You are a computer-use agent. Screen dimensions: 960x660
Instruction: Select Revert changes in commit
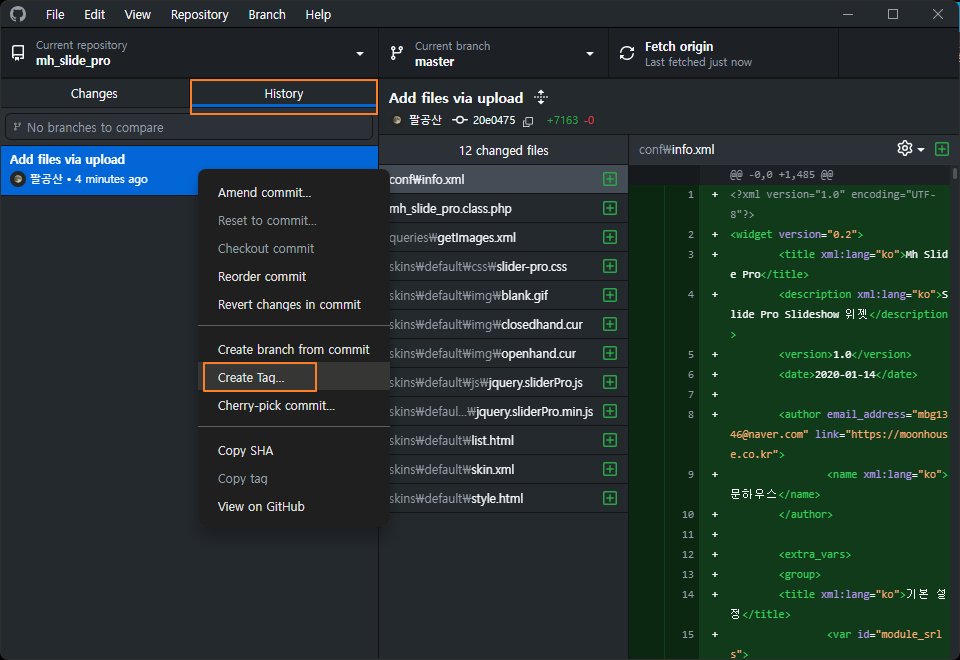tap(294, 304)
